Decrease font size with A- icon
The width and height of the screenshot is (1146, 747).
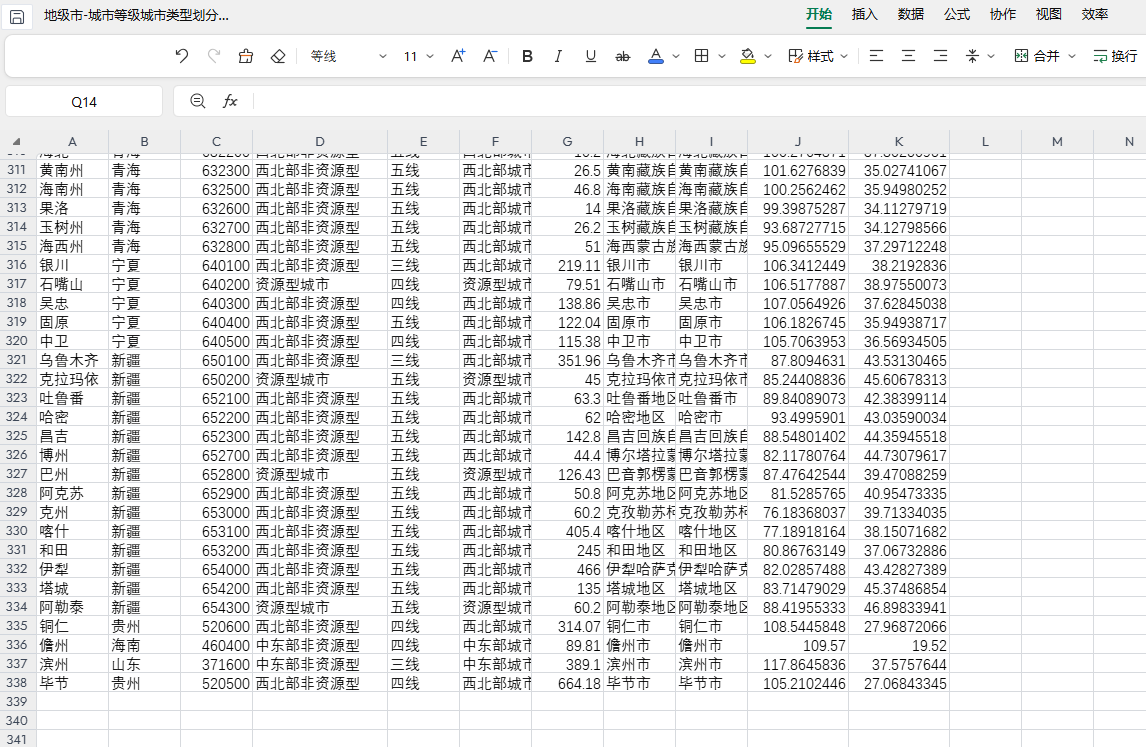(490, 56)
